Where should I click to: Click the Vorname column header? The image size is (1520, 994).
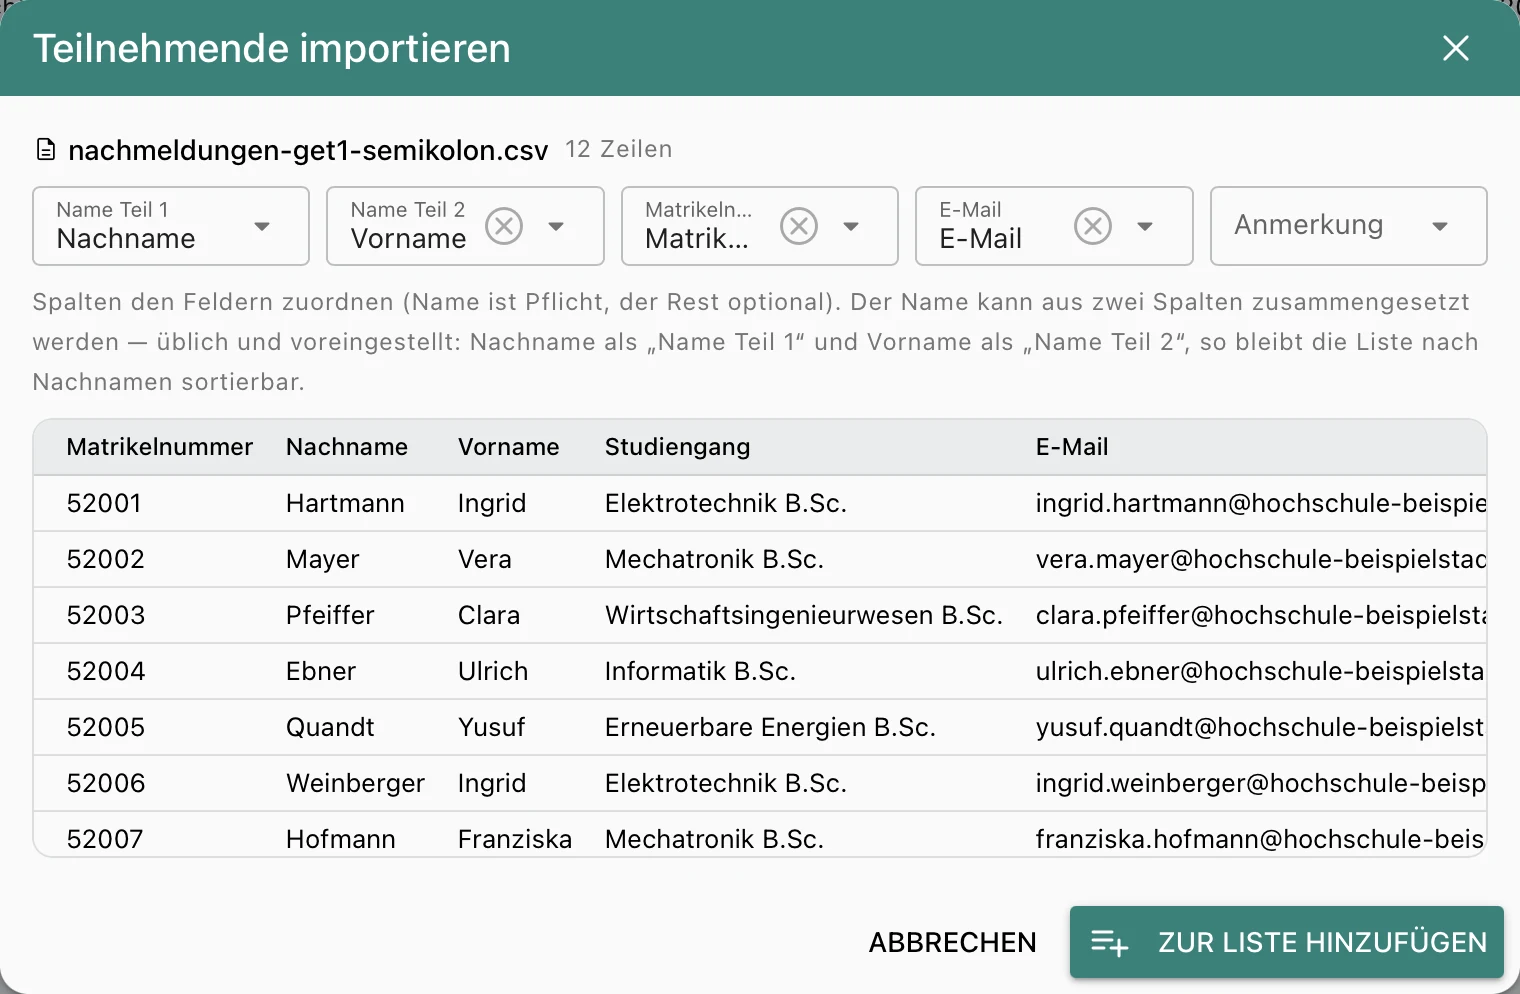(509, 447)
